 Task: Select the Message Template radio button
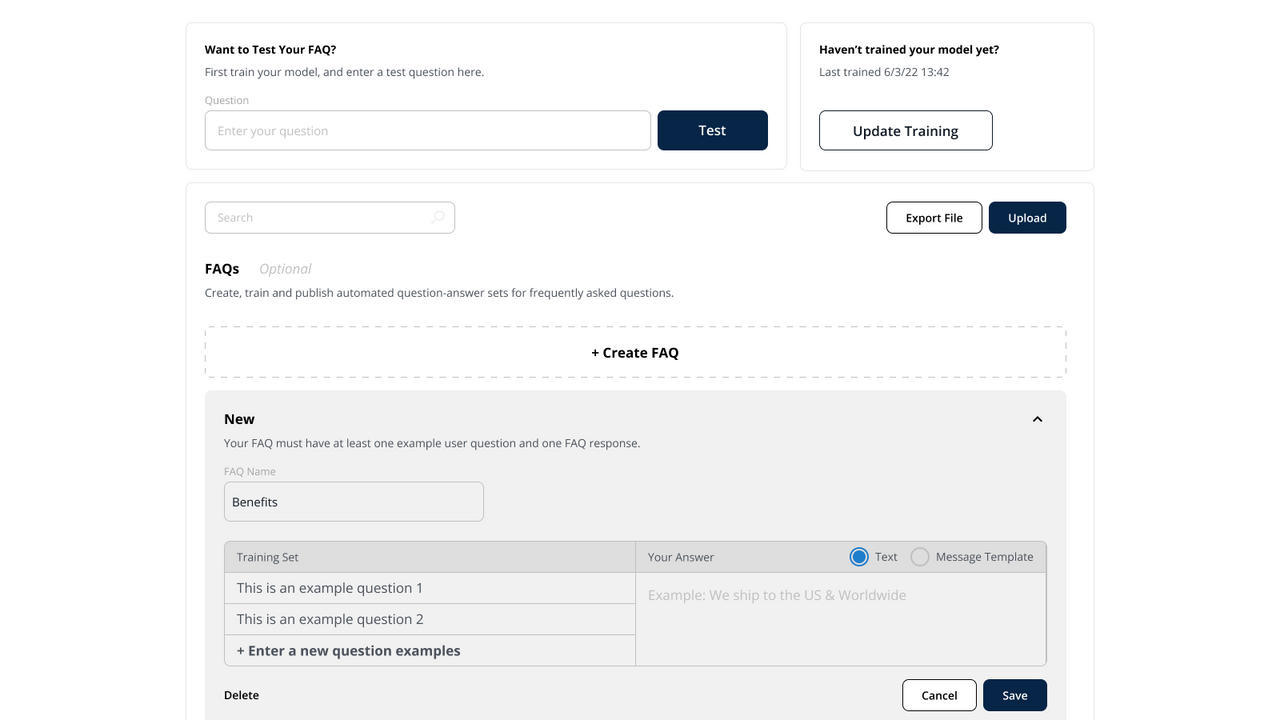click(x=919, y=556)
